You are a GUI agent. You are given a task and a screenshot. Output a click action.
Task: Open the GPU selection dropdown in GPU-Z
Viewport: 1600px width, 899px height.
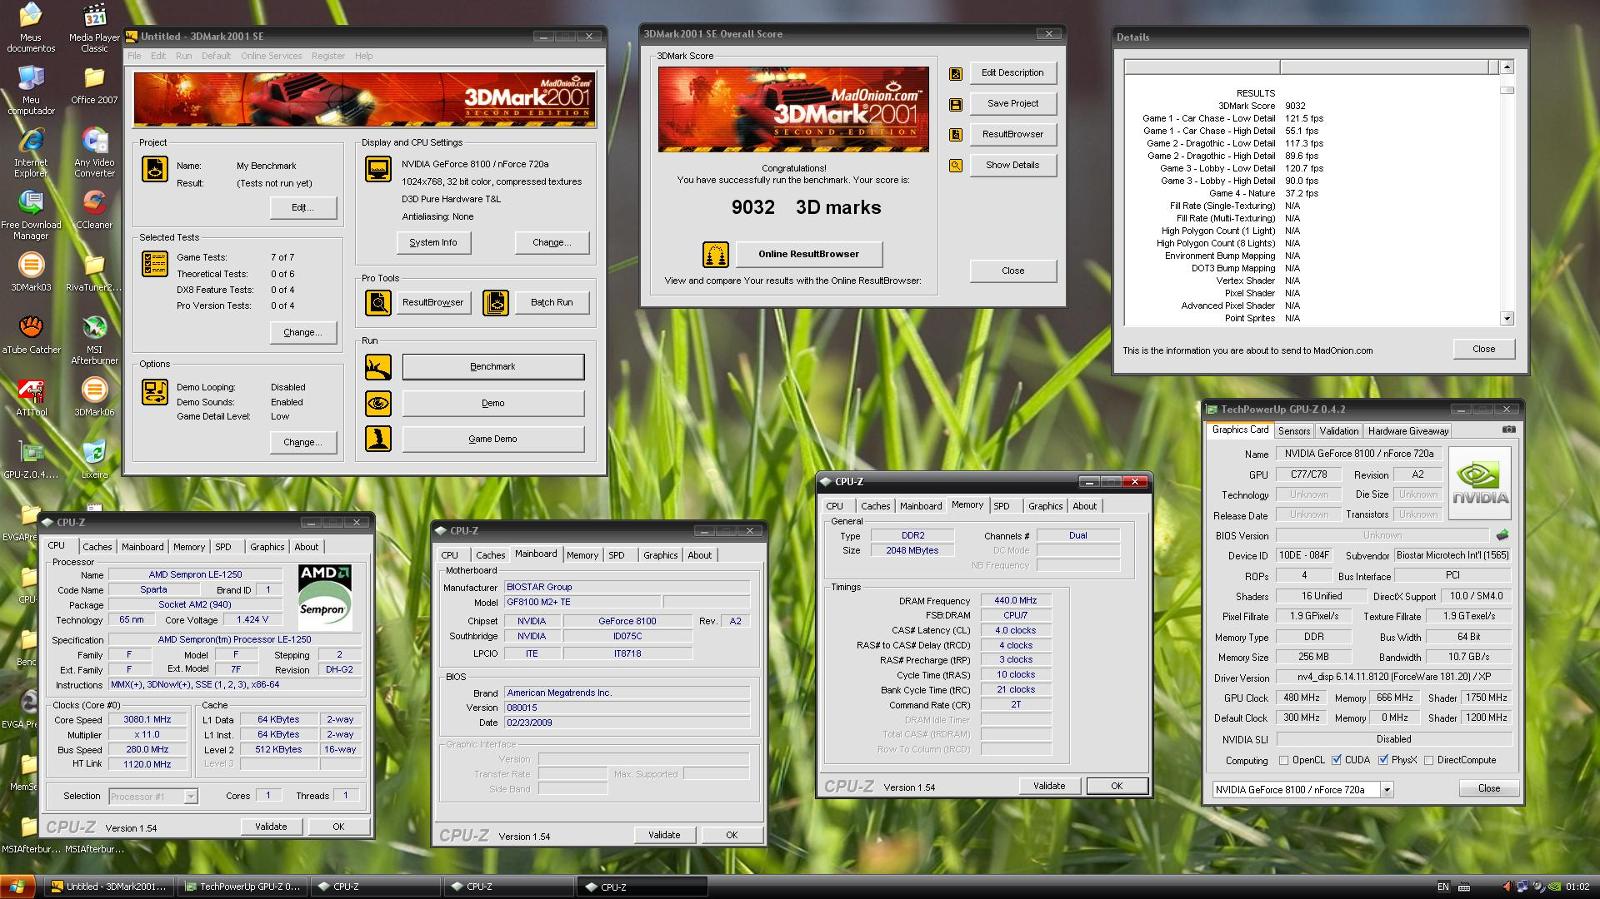1386,790
